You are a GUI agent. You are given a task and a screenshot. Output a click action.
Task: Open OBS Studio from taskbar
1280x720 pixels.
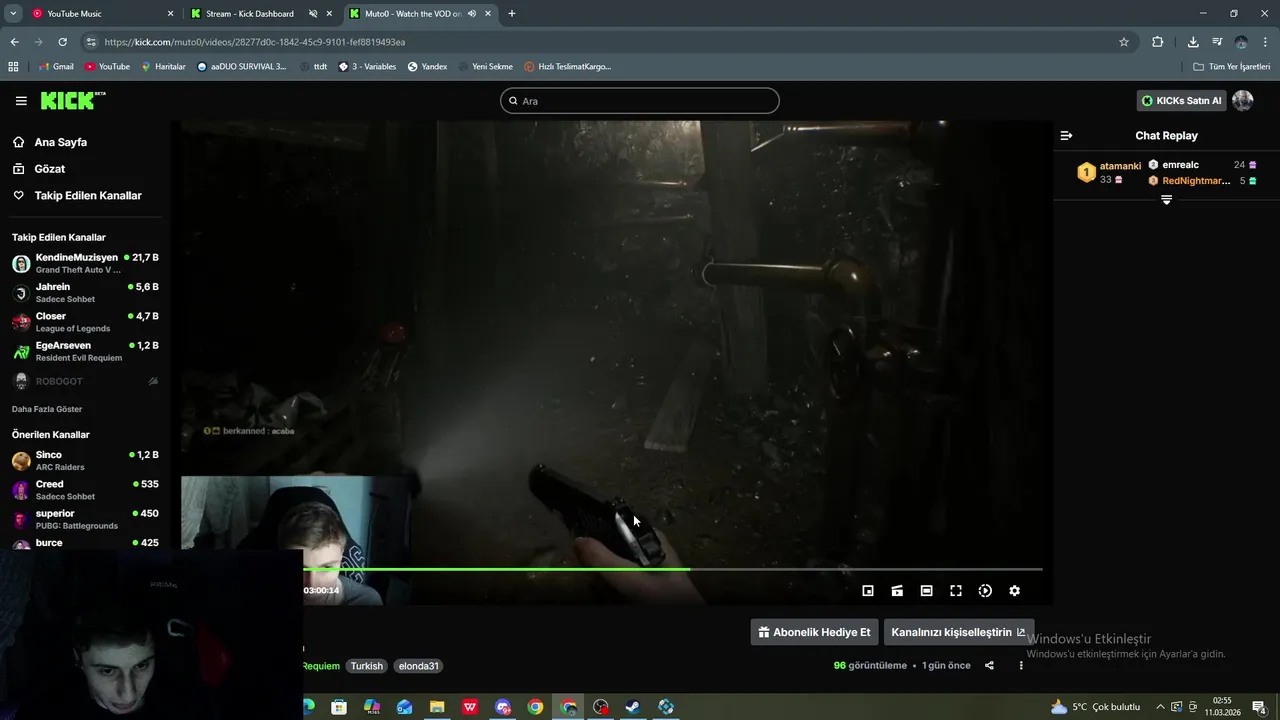click(600, 707)
